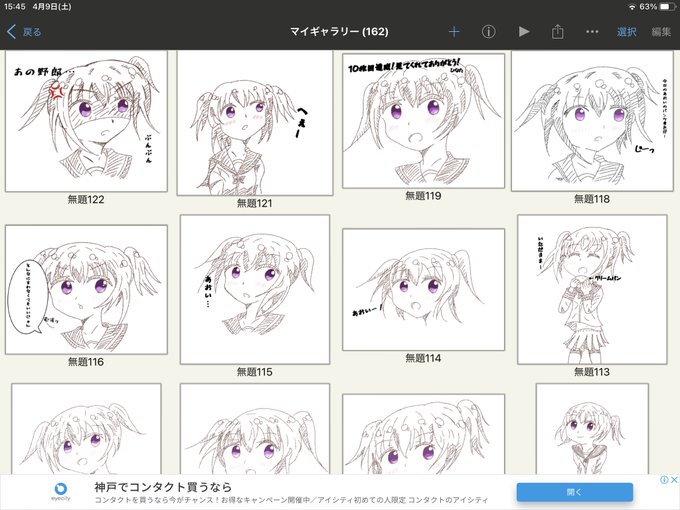Select the label text 無題122
Viewport: 680px width, 510px height.
point(86,199)
